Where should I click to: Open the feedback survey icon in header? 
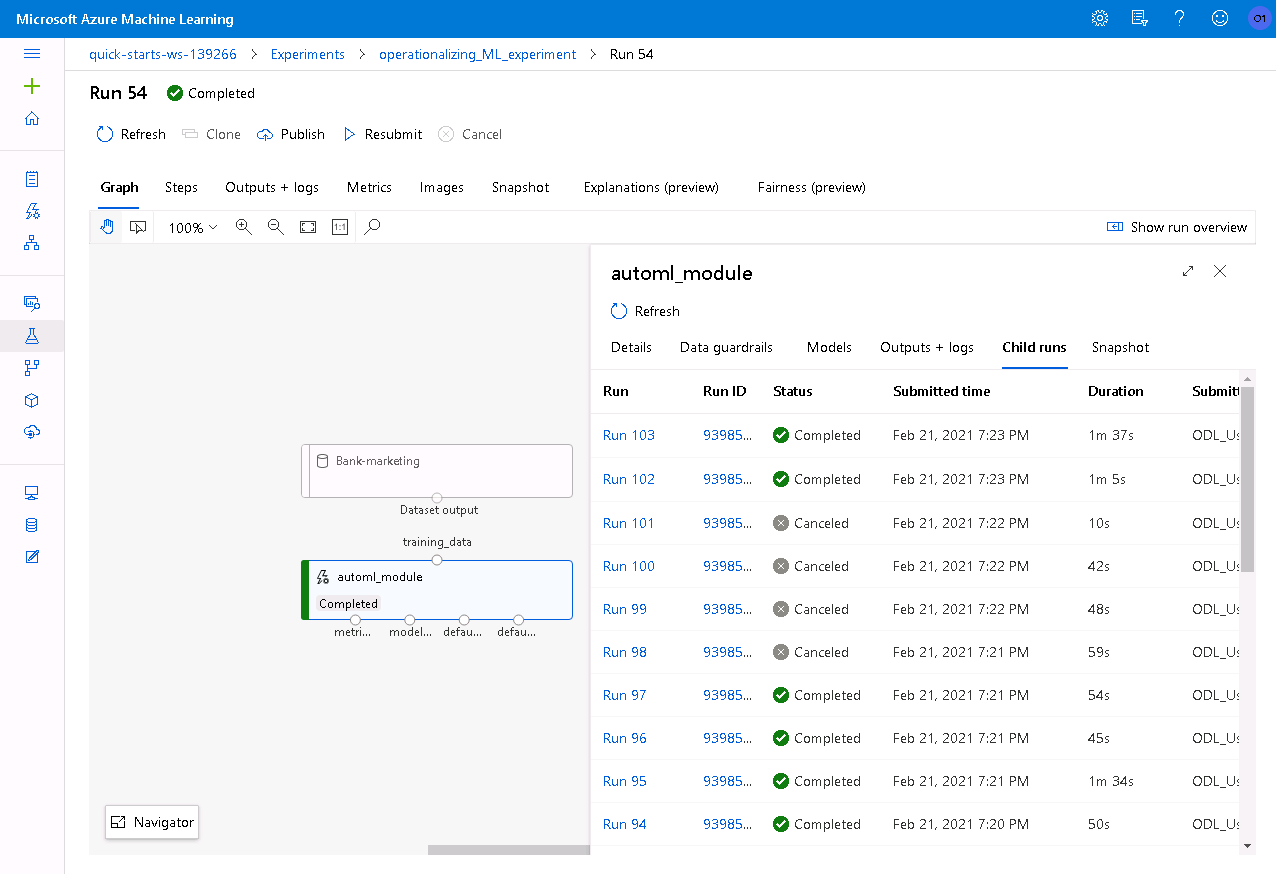click(x=1140, y=18)
